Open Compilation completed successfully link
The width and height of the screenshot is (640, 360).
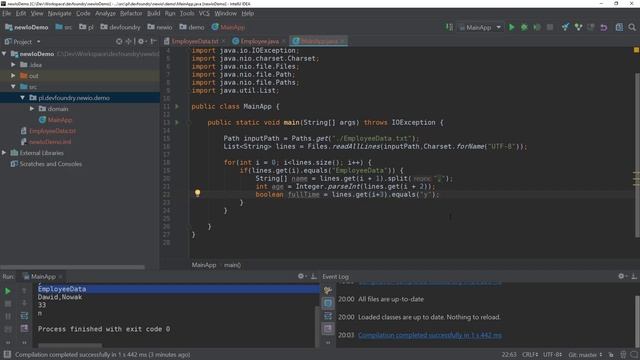[429, 335]
